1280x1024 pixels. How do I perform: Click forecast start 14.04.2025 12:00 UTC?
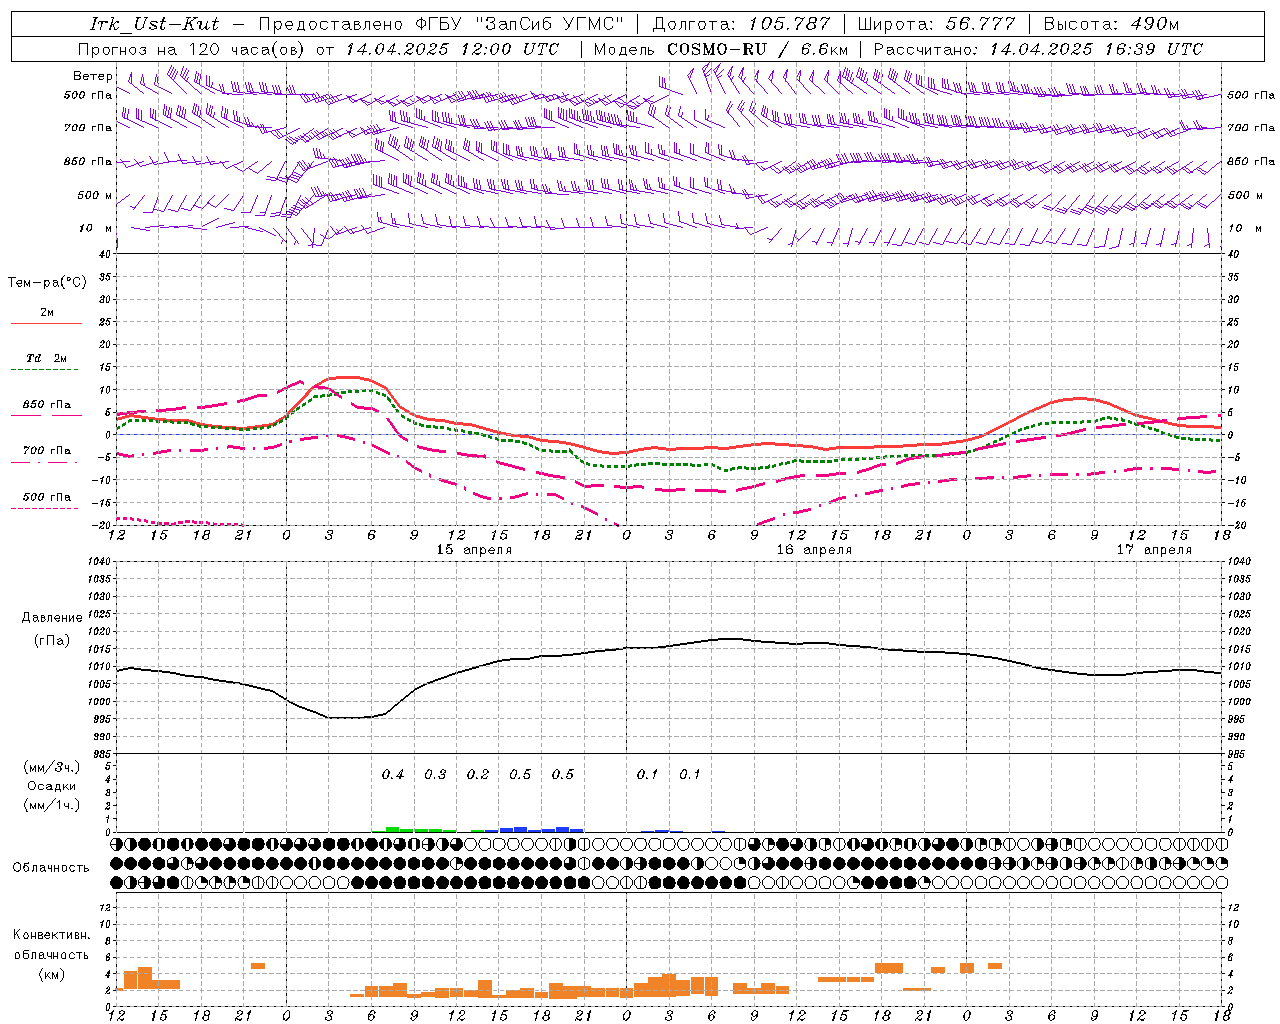453,49
